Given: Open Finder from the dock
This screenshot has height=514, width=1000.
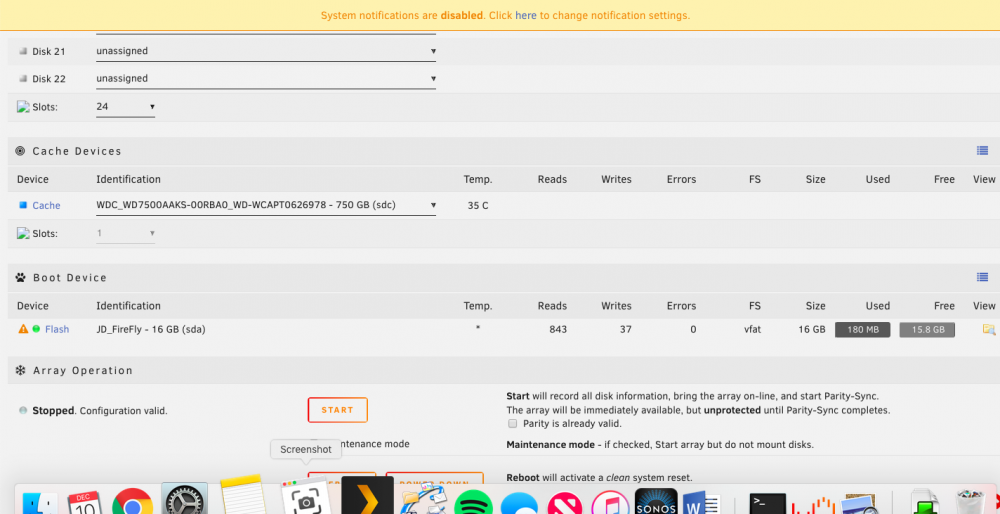Looking at the screenshot, I should coord(39,503).
